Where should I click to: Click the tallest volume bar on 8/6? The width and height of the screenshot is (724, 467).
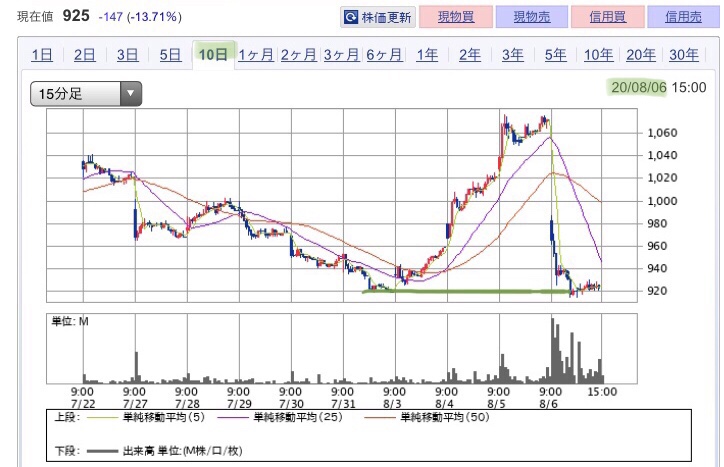553,351
